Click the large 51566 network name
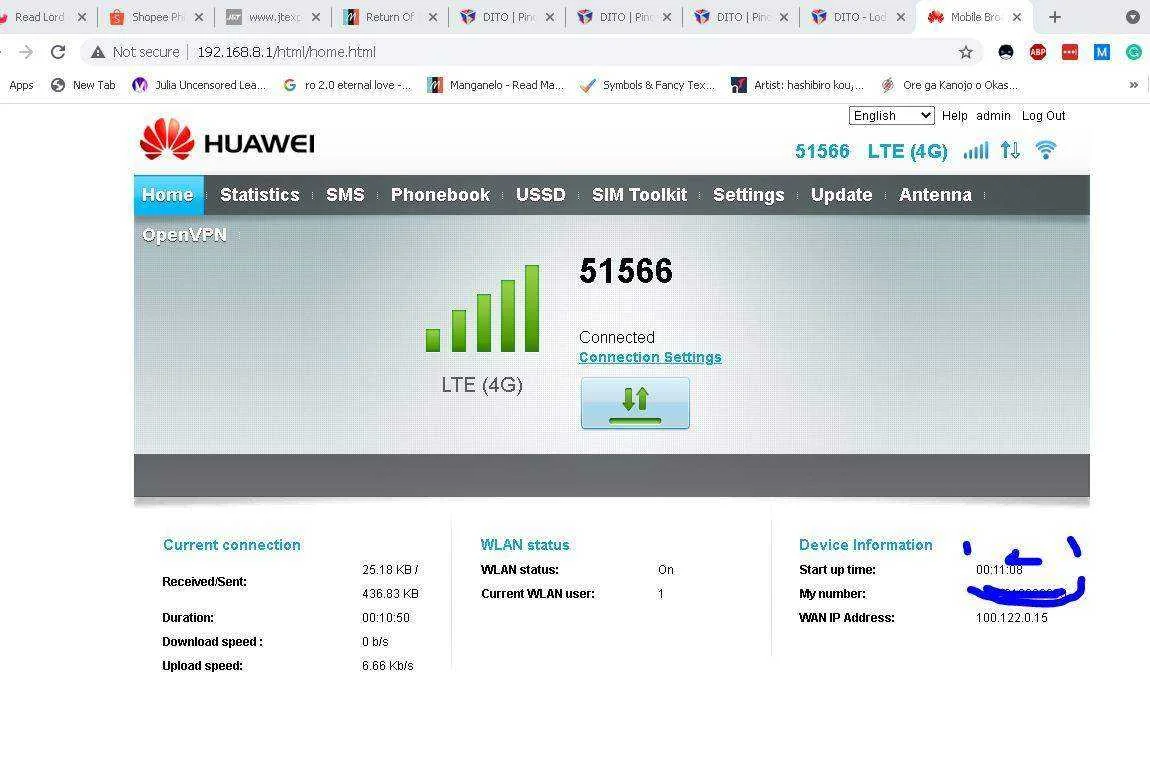Image resolution: width=1150 pixels, height=760 pixels. 626,271
